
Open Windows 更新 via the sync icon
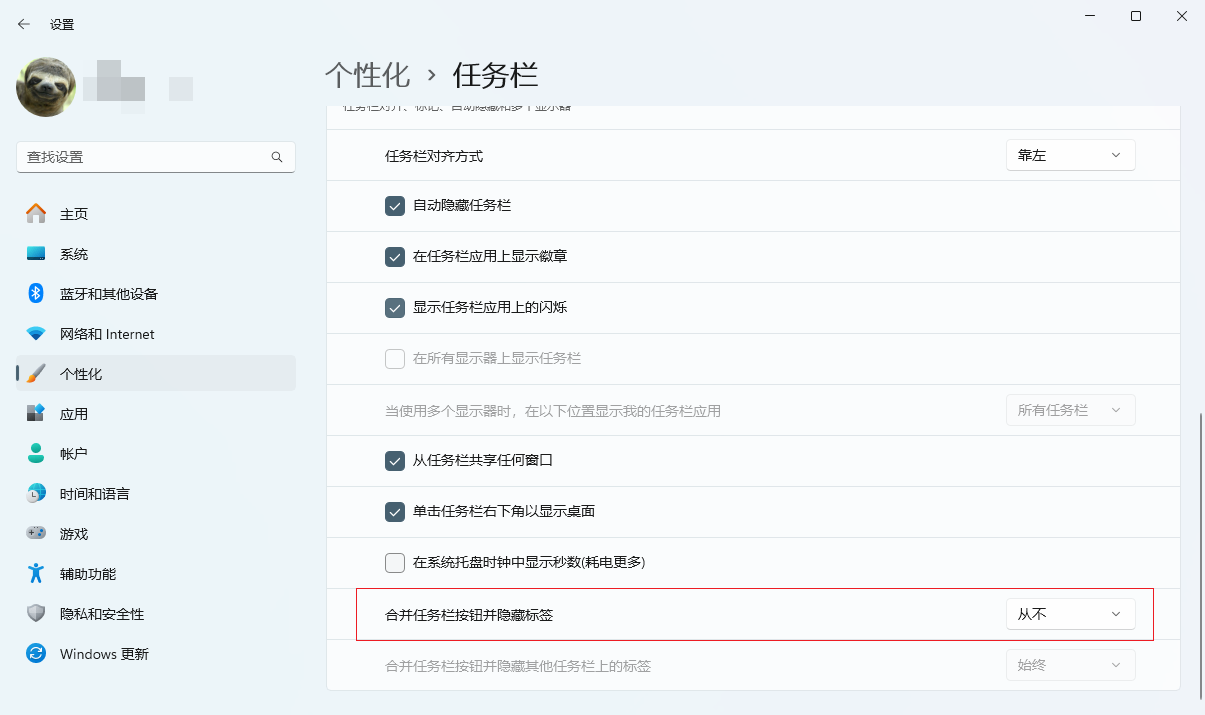click(37, 654)
